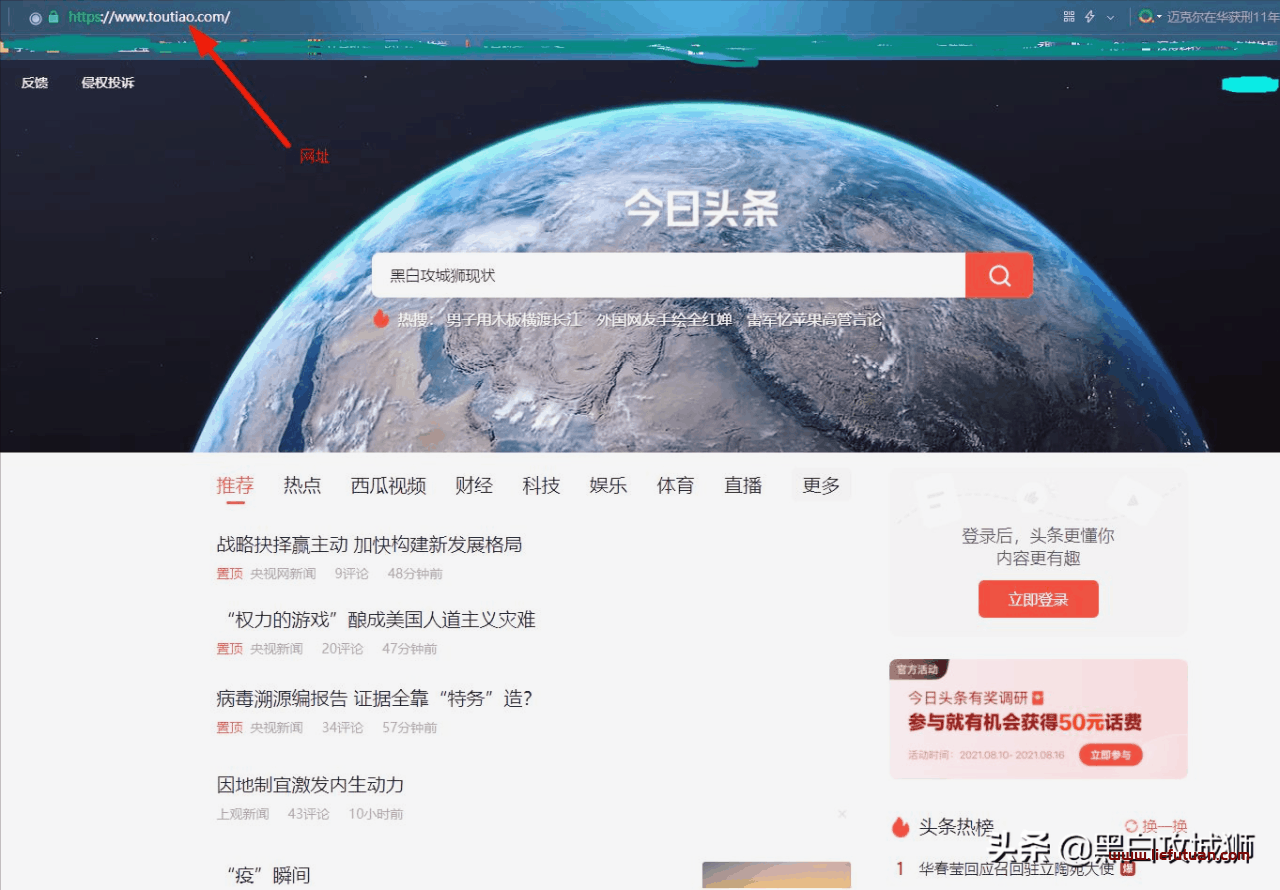This screenshot has width=1280, height=890.
Task: Click the green padlock icon in address bar
Action: [53, 17]
